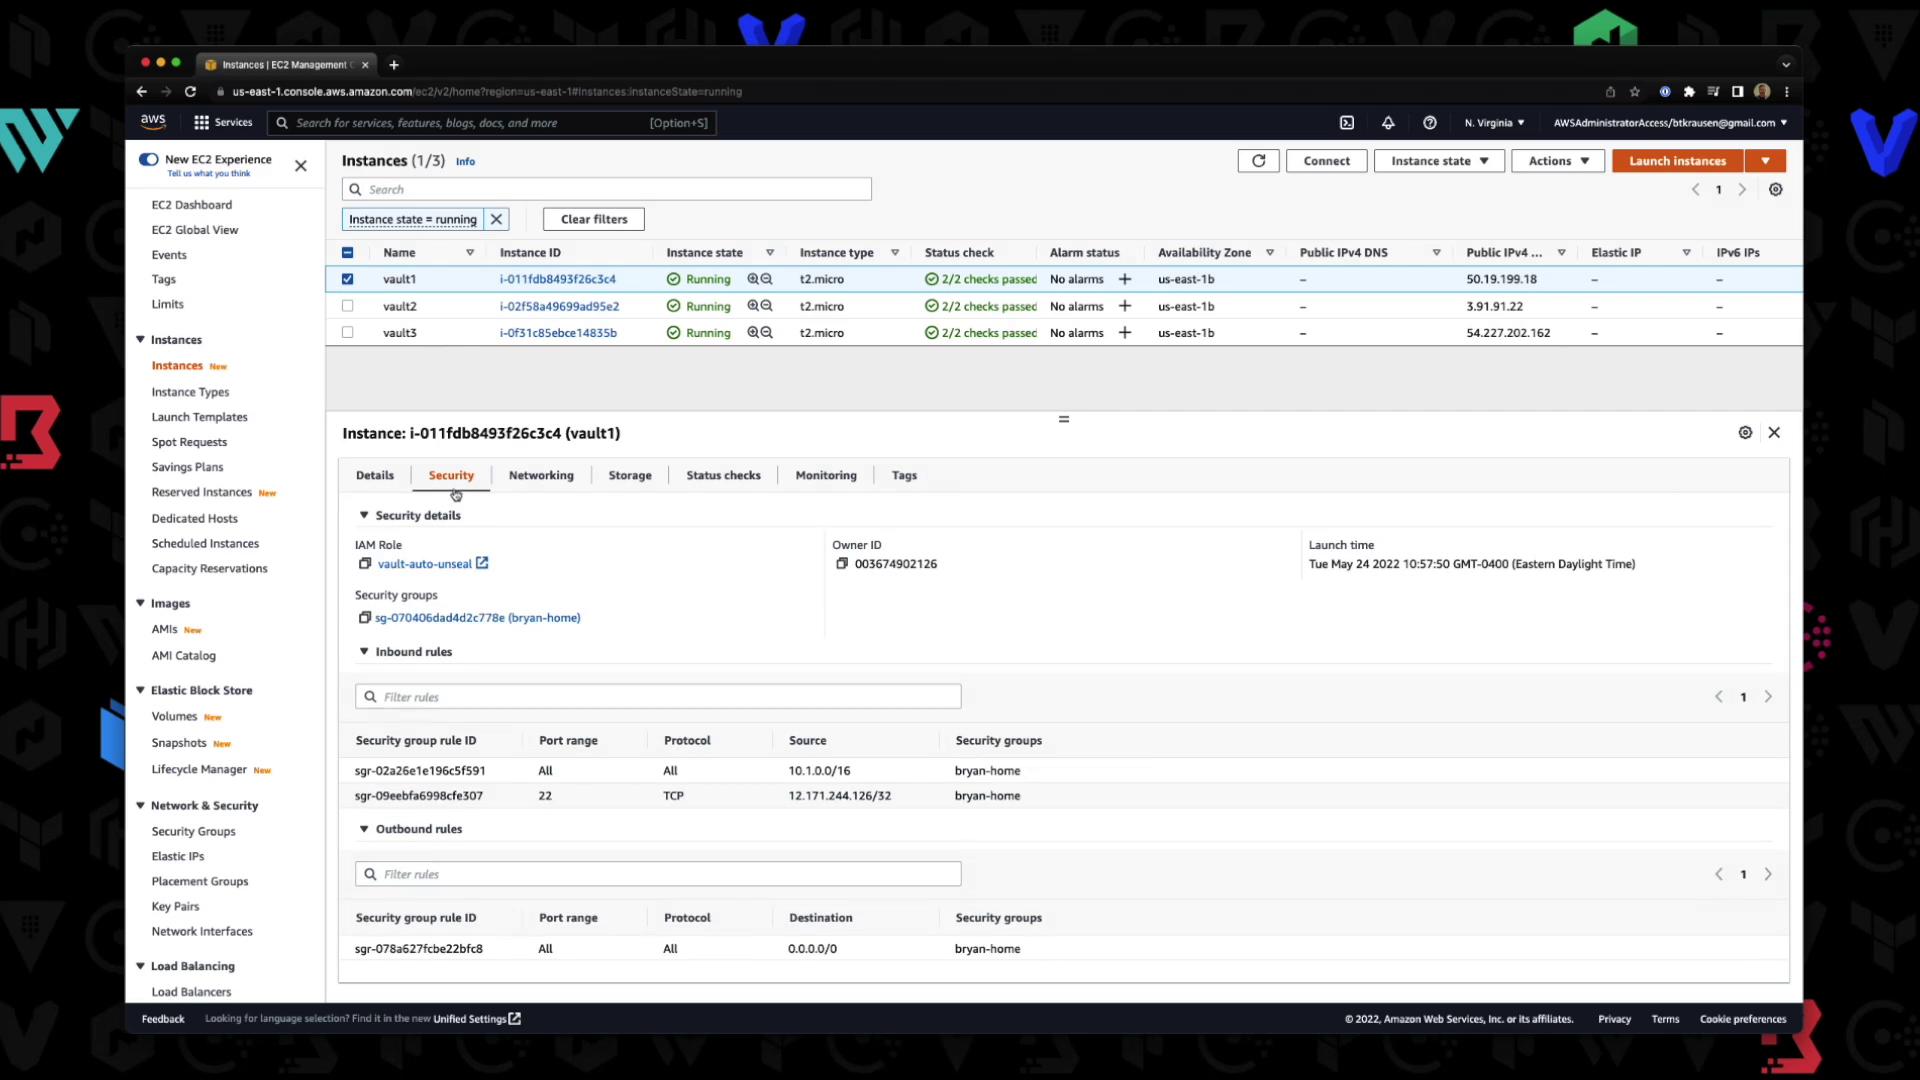This screenshot has width=1920, height=1080.
Task: Uncheck the vault1 instance checkbox
Action: 348,279
